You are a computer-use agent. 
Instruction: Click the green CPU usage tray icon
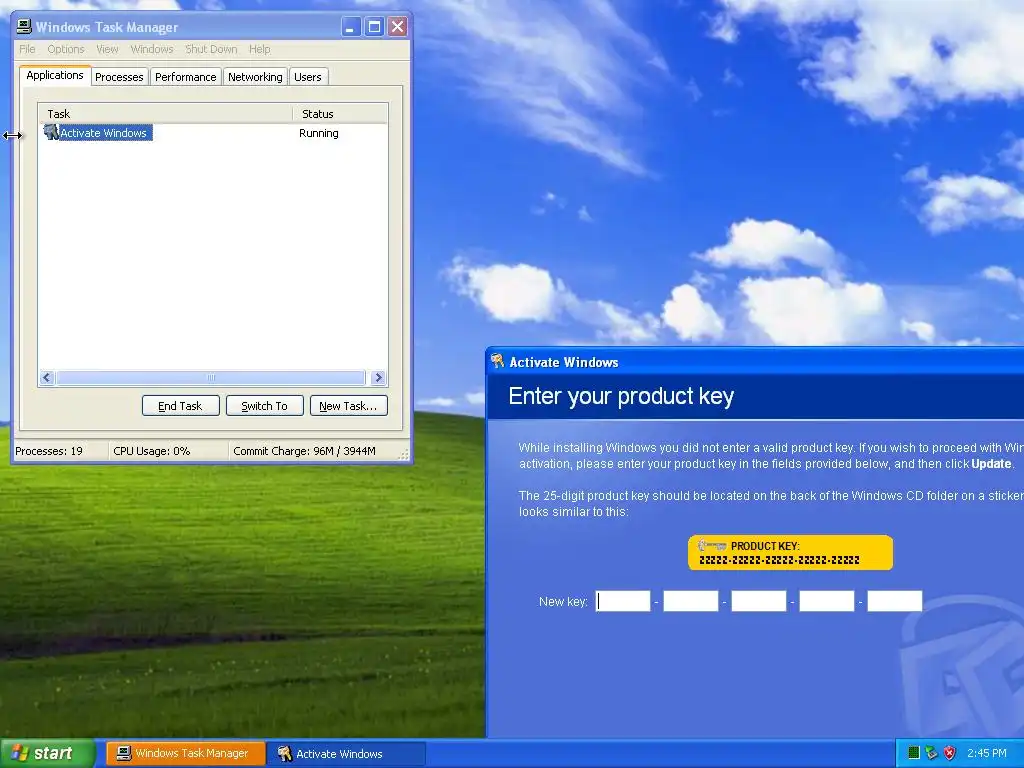pyautogui.click(x=914, y=753)
